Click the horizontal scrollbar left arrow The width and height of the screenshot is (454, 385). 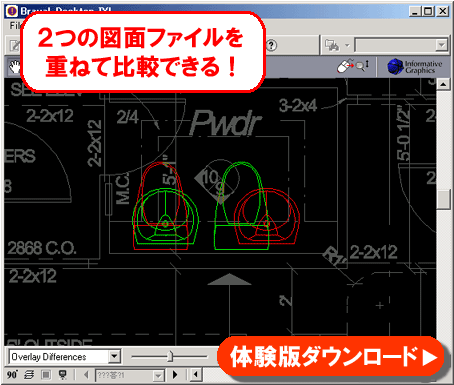coord(196,375)
